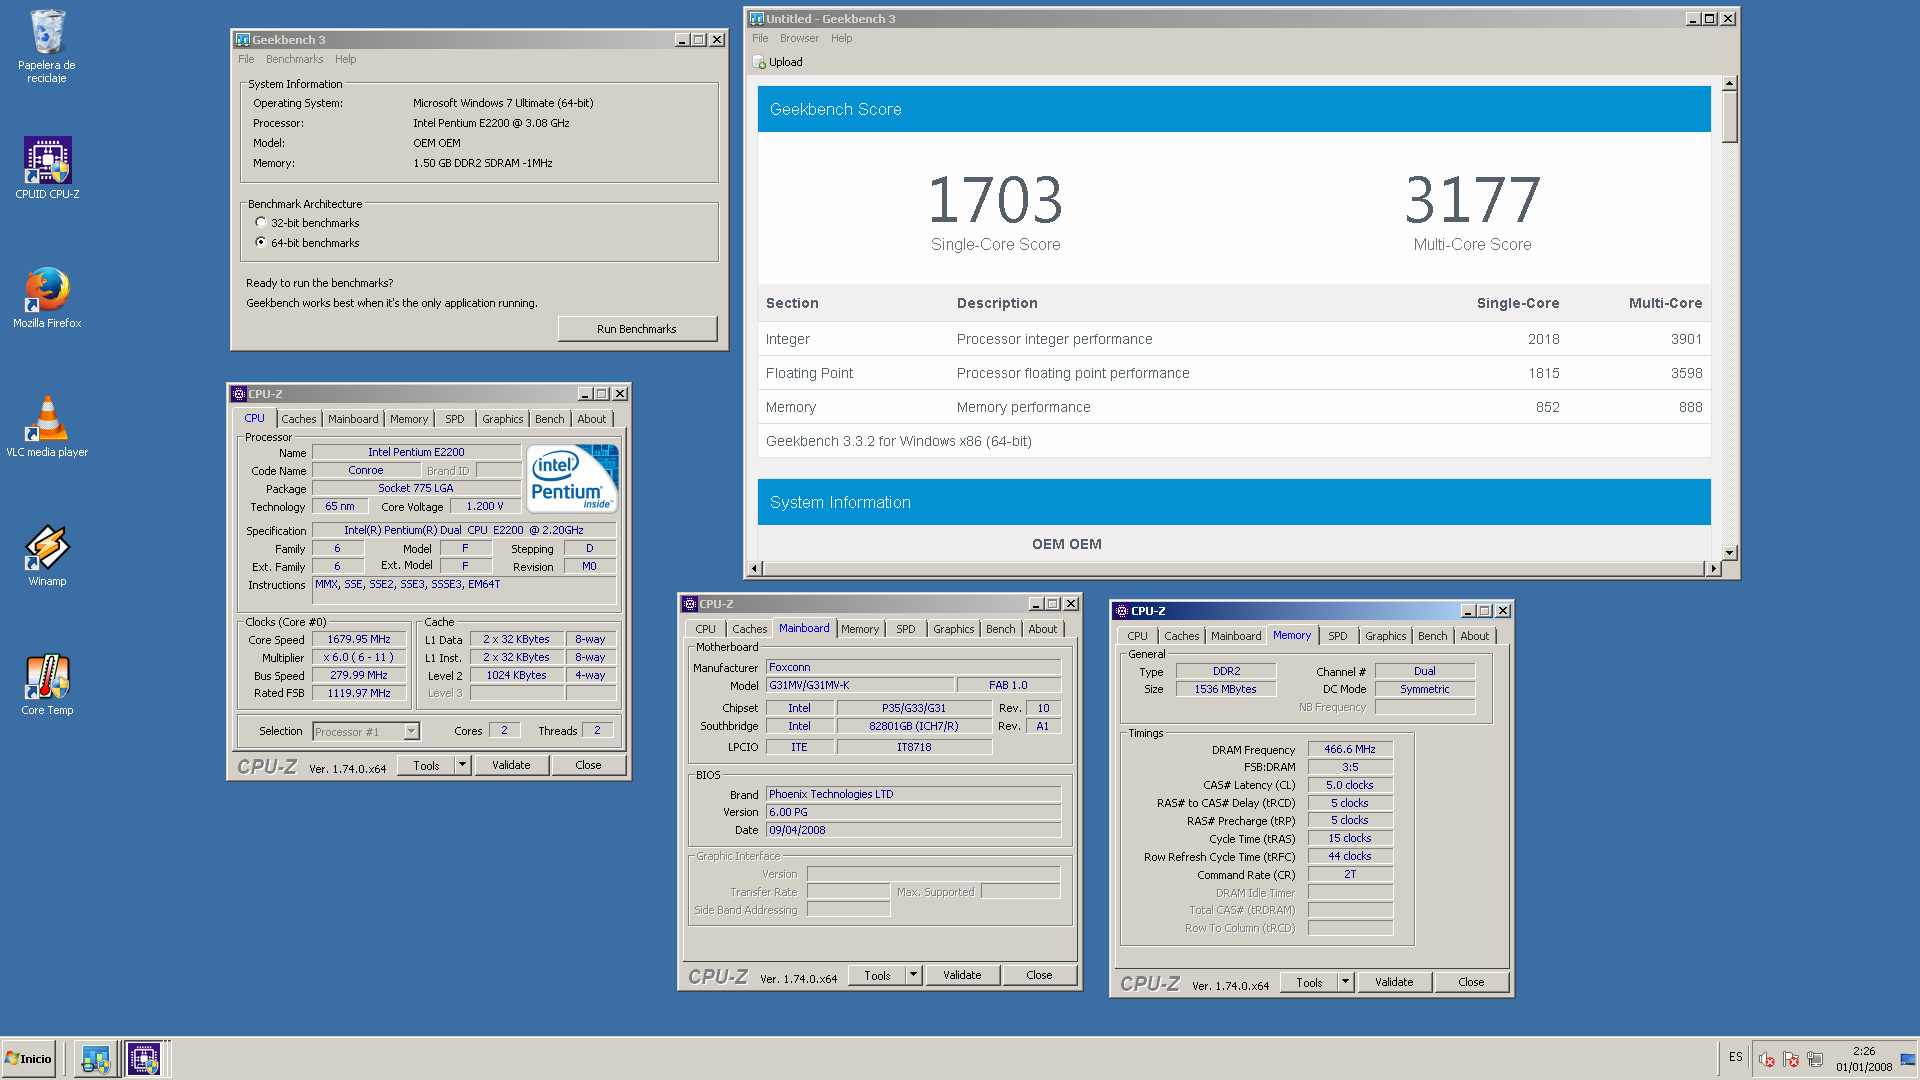Expand the Processor #1 selection dropdown
Screen dimensions: 1920x1080
click(411, 732)
